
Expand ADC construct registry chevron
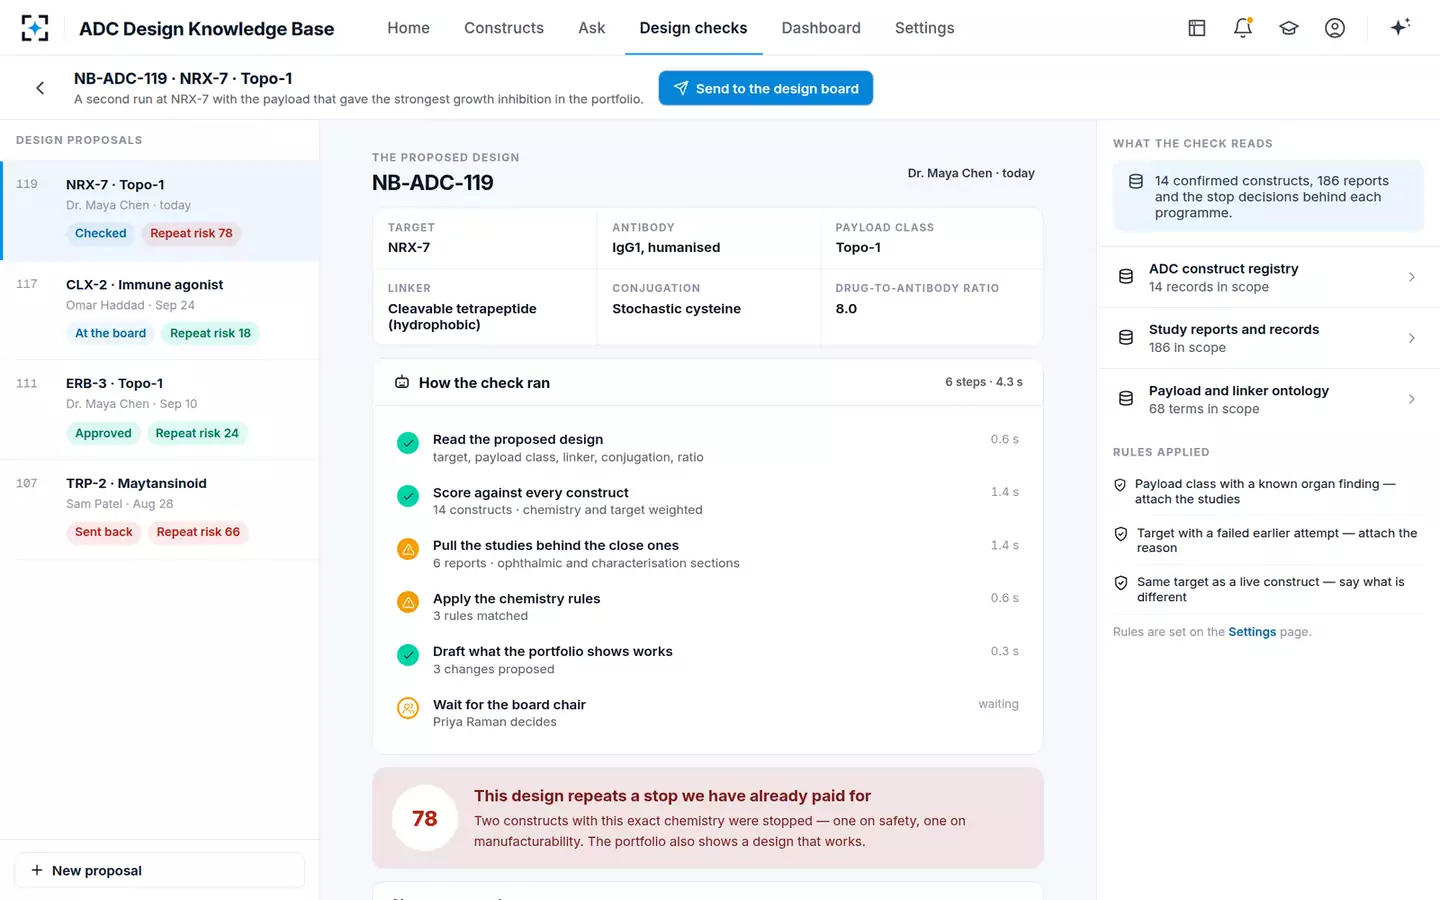1412,277
